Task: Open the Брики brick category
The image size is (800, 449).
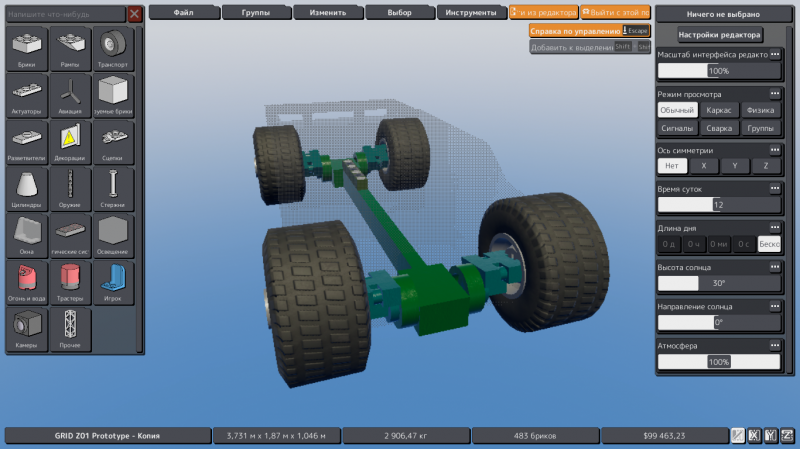Action: coord(27,49)
